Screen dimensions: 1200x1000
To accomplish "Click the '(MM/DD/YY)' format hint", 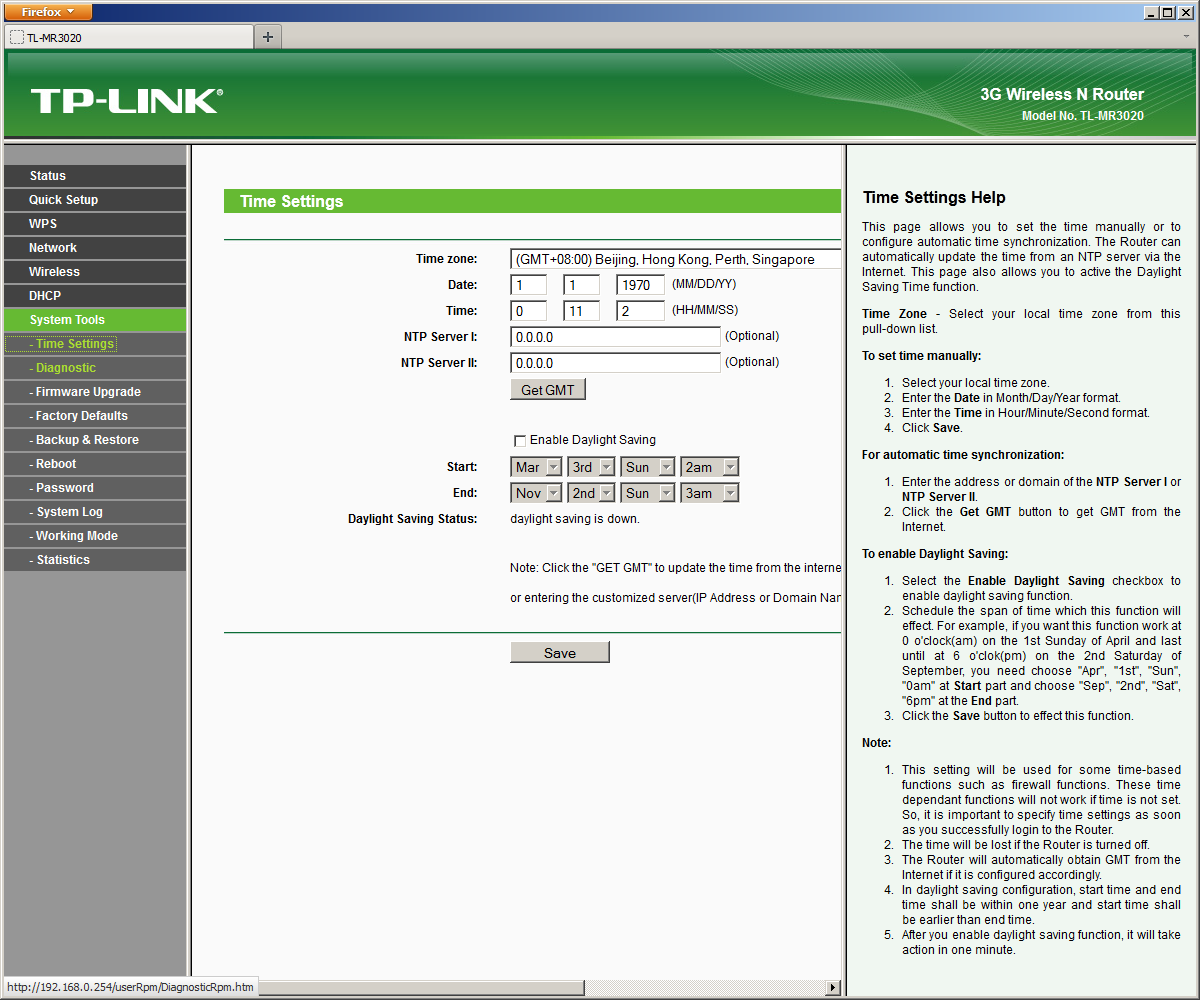I will (704, 284).
